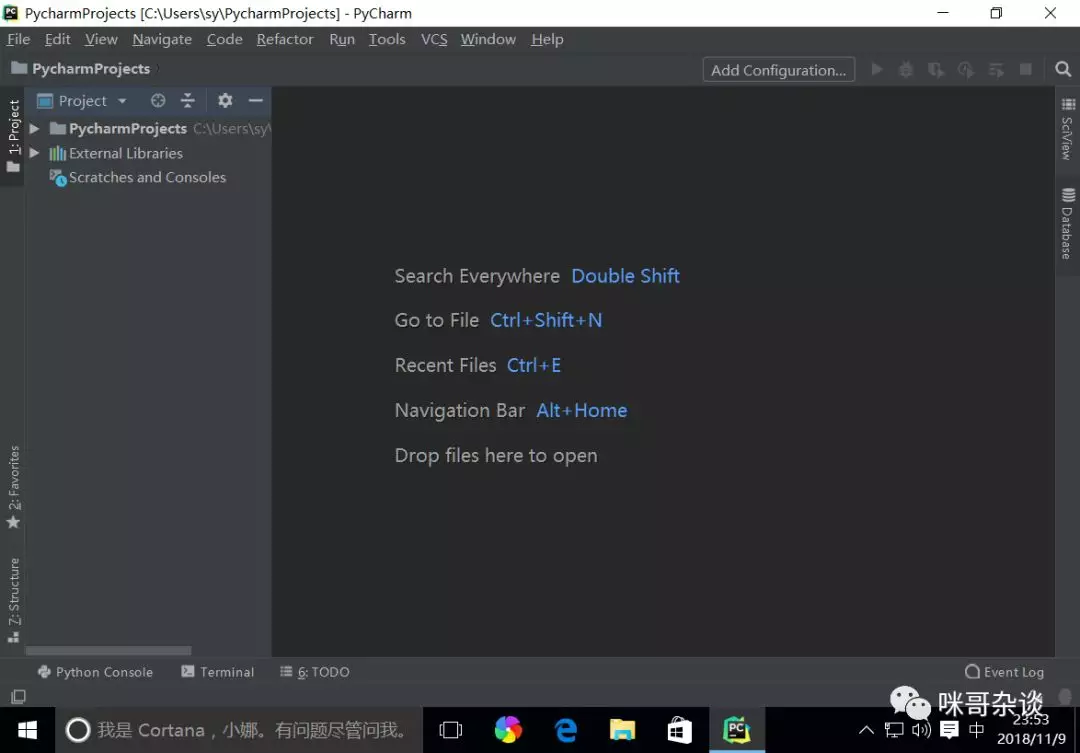Open File Explorer from the taskbar

tap(622, 730)
